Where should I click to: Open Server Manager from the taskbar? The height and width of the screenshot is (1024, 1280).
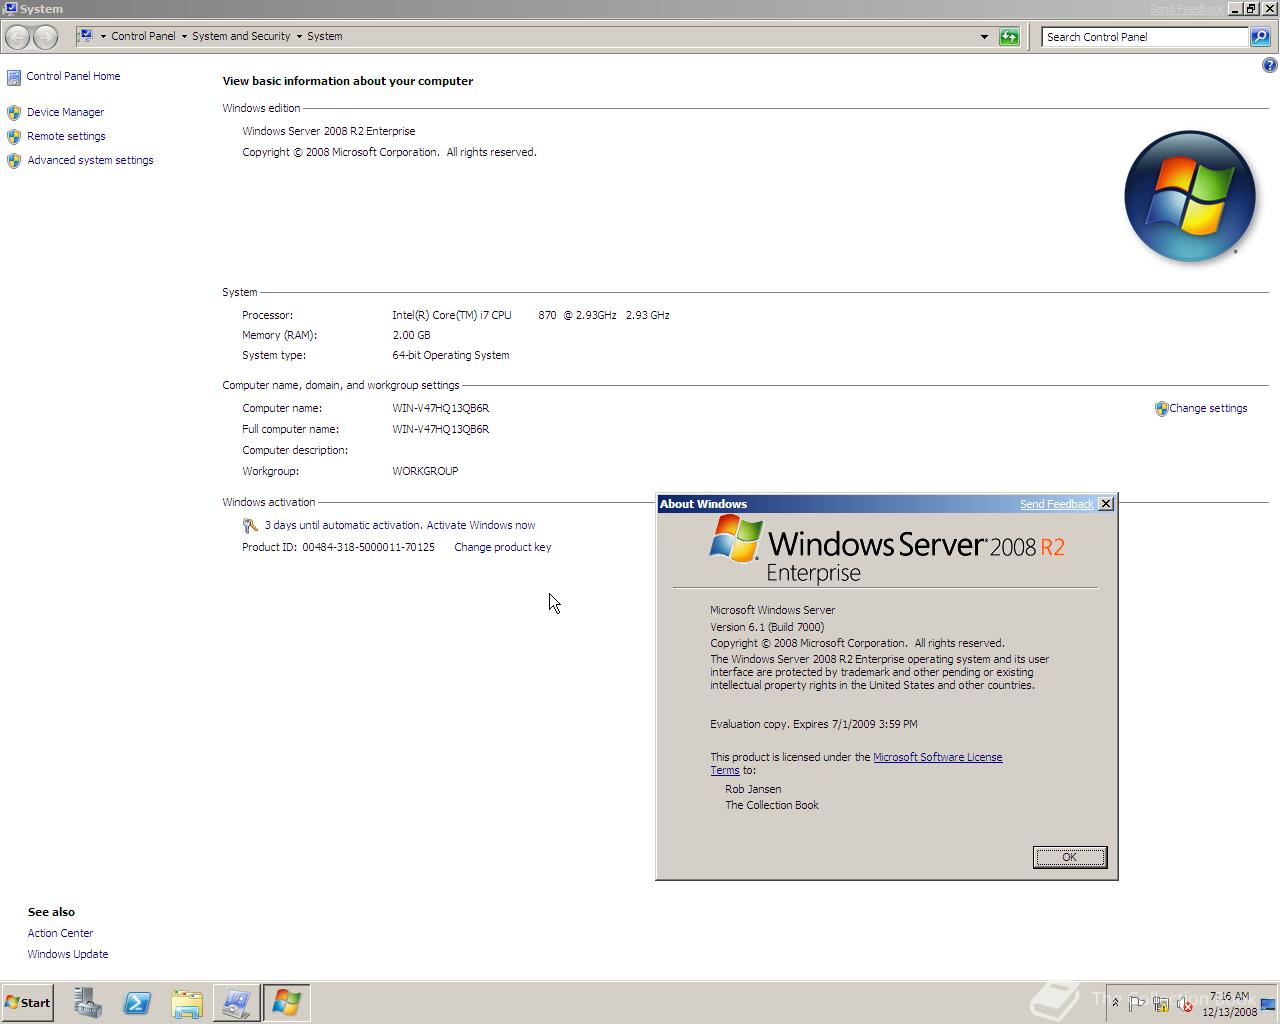pyautogui.click(x=88, y=1003)
